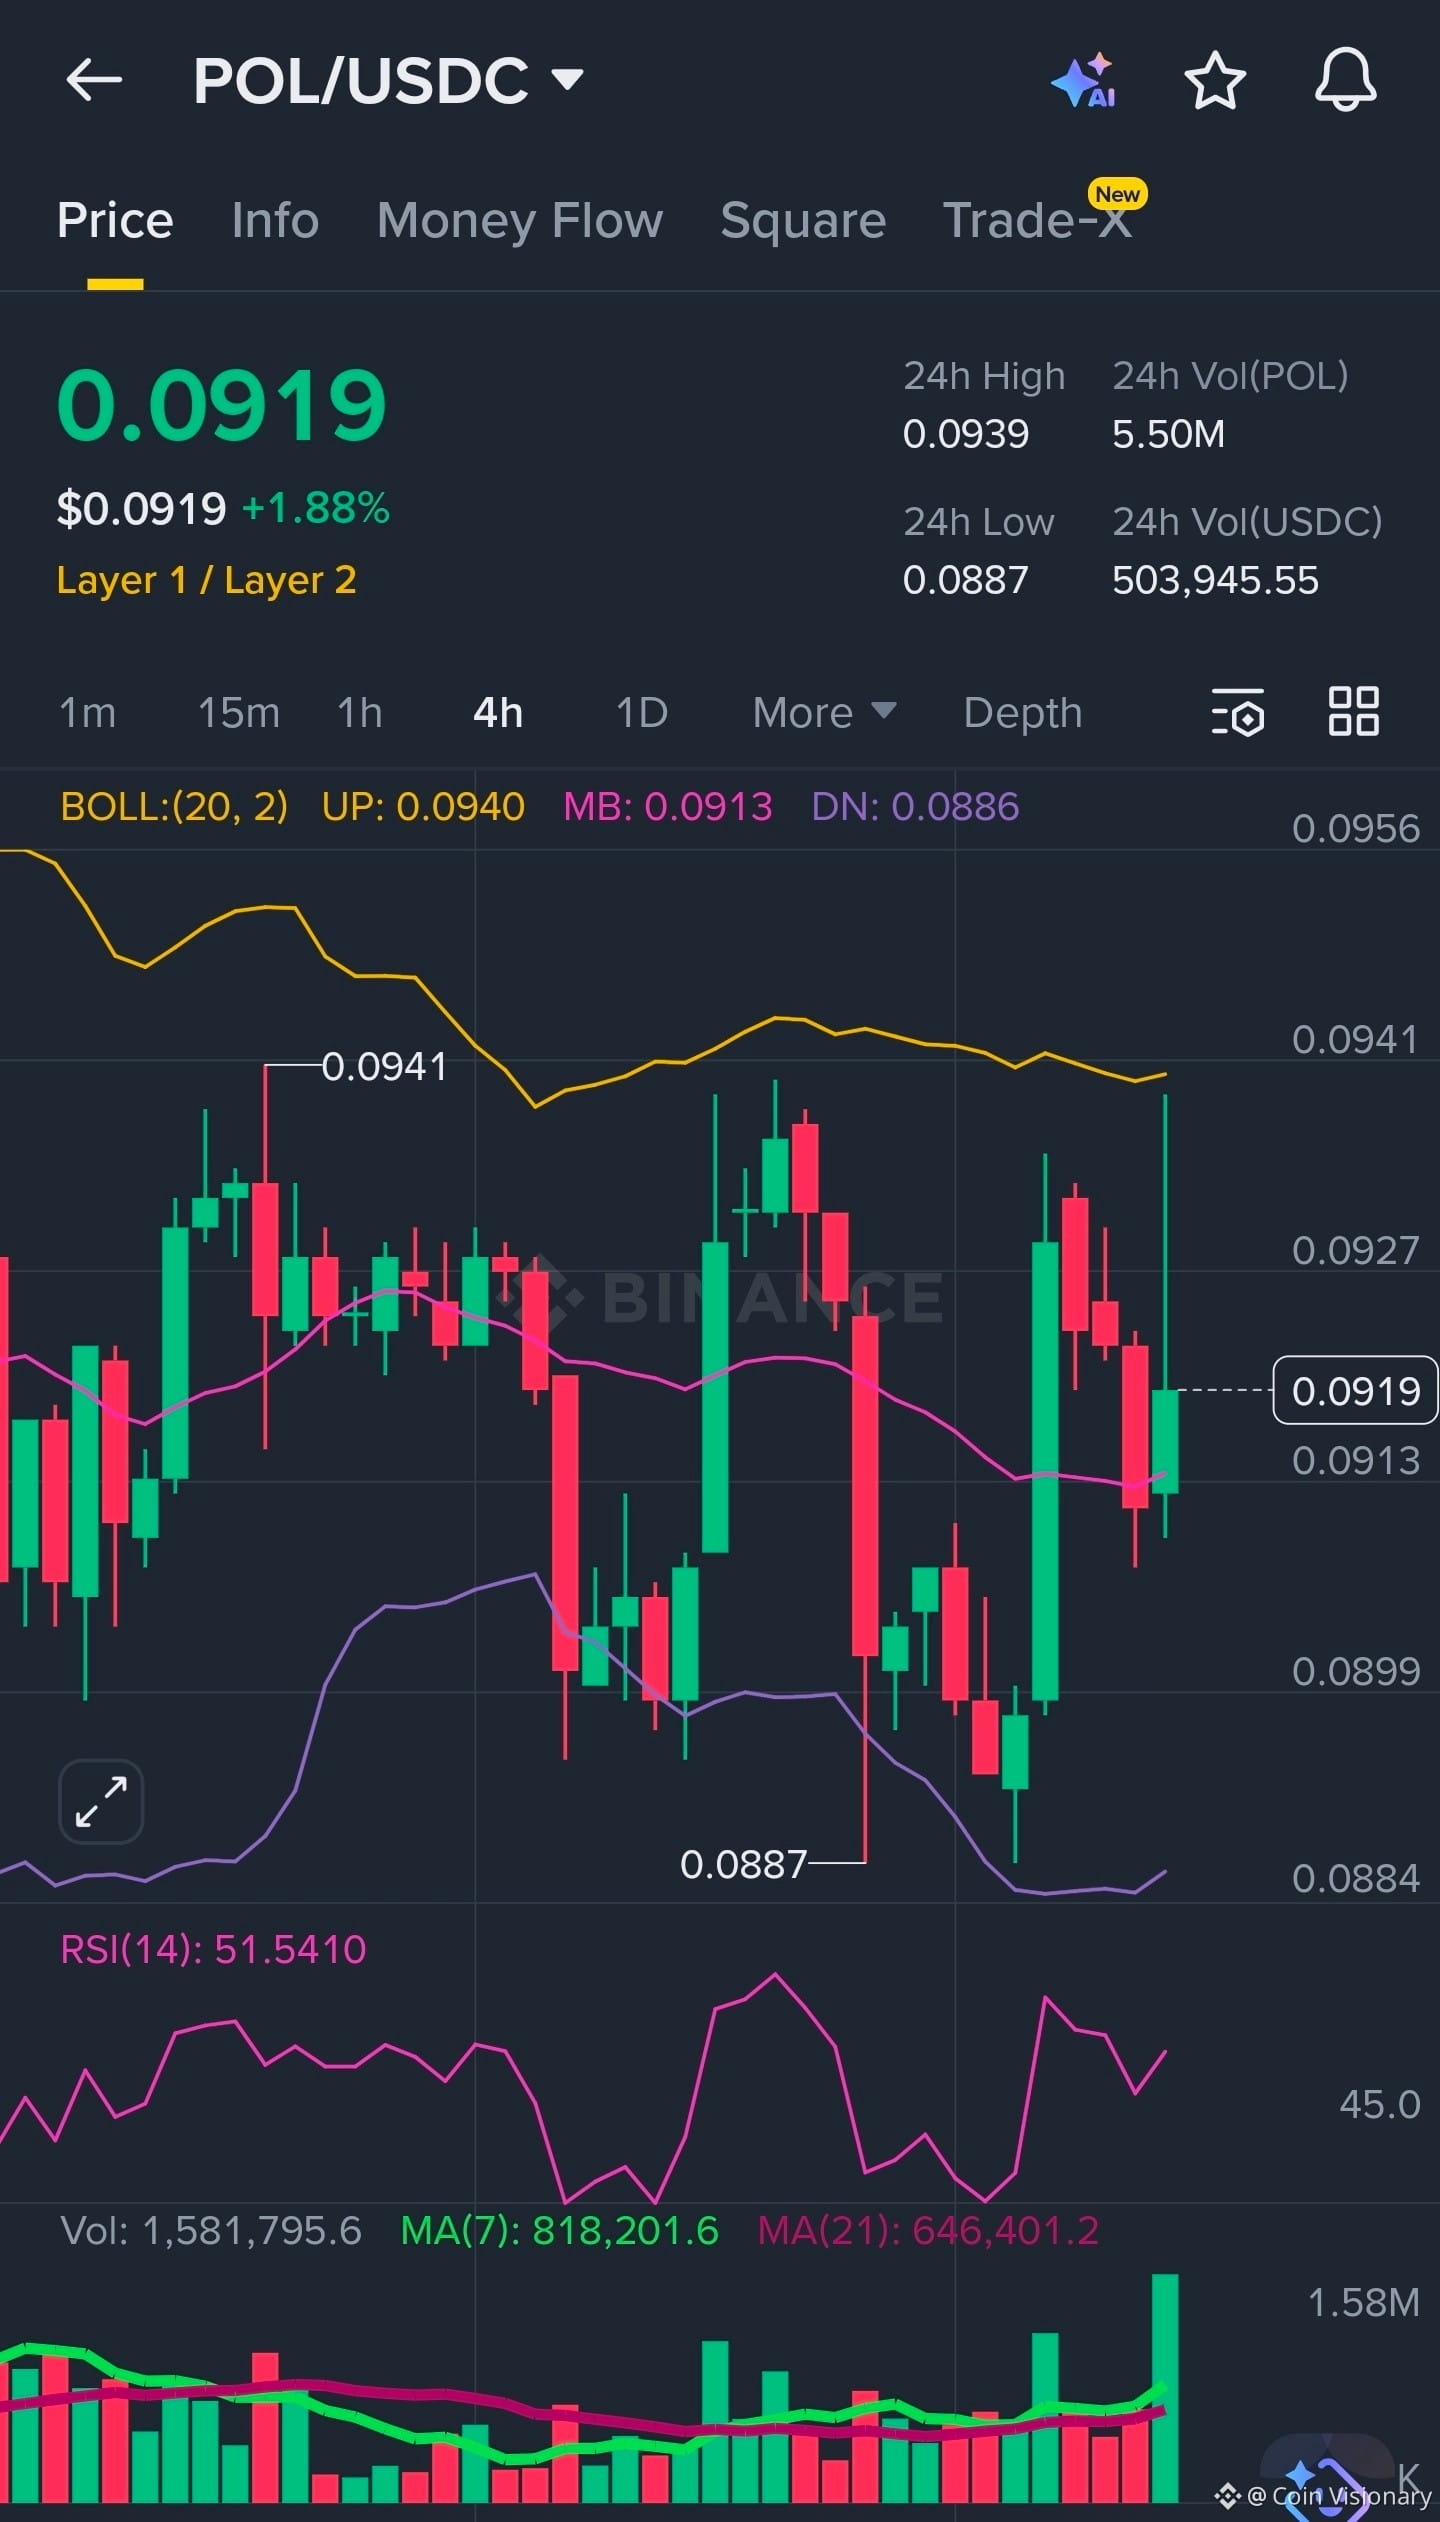The height and width of the screenshot is (2522, 1440).
Task: Open the Money Flow tab
Action: tap(520, 220)
